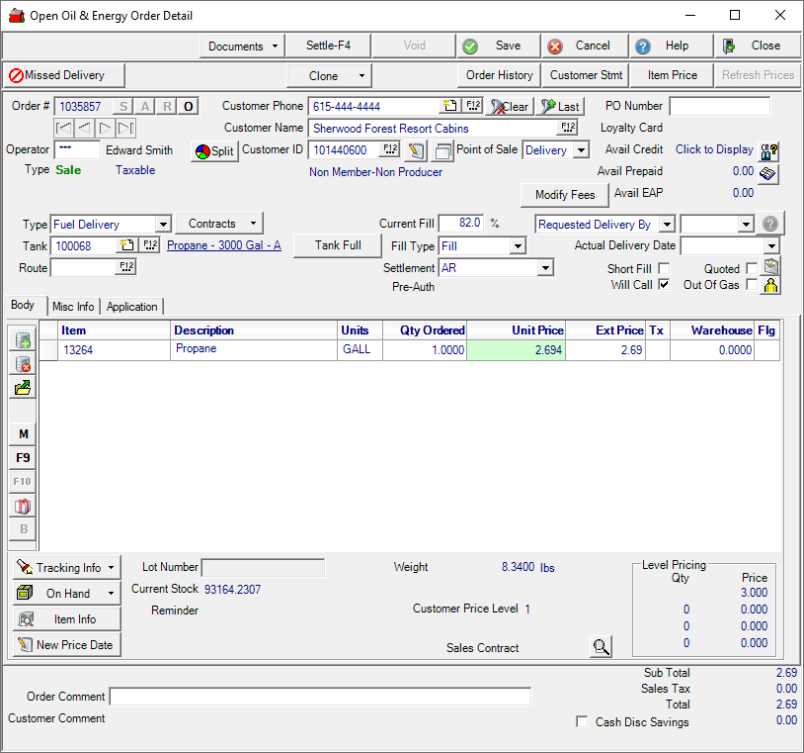Click the notepad icon beside Customer ID
This screenshot has width=804, height=753.
[x=416, y=151]
